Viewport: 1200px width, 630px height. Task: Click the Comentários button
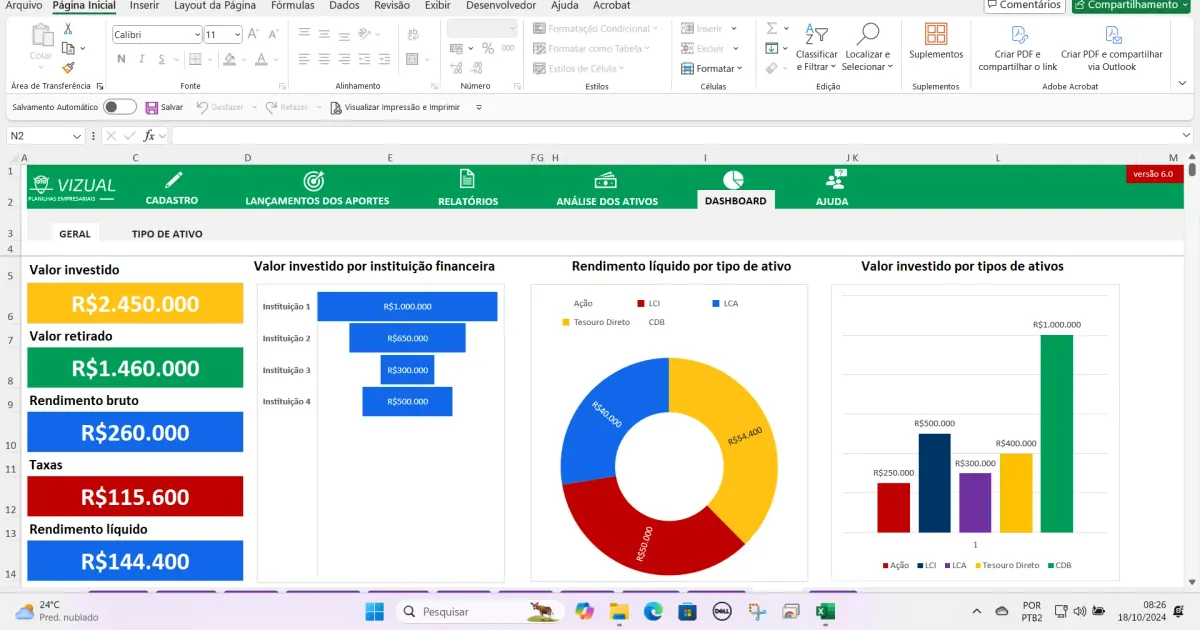1024,6
